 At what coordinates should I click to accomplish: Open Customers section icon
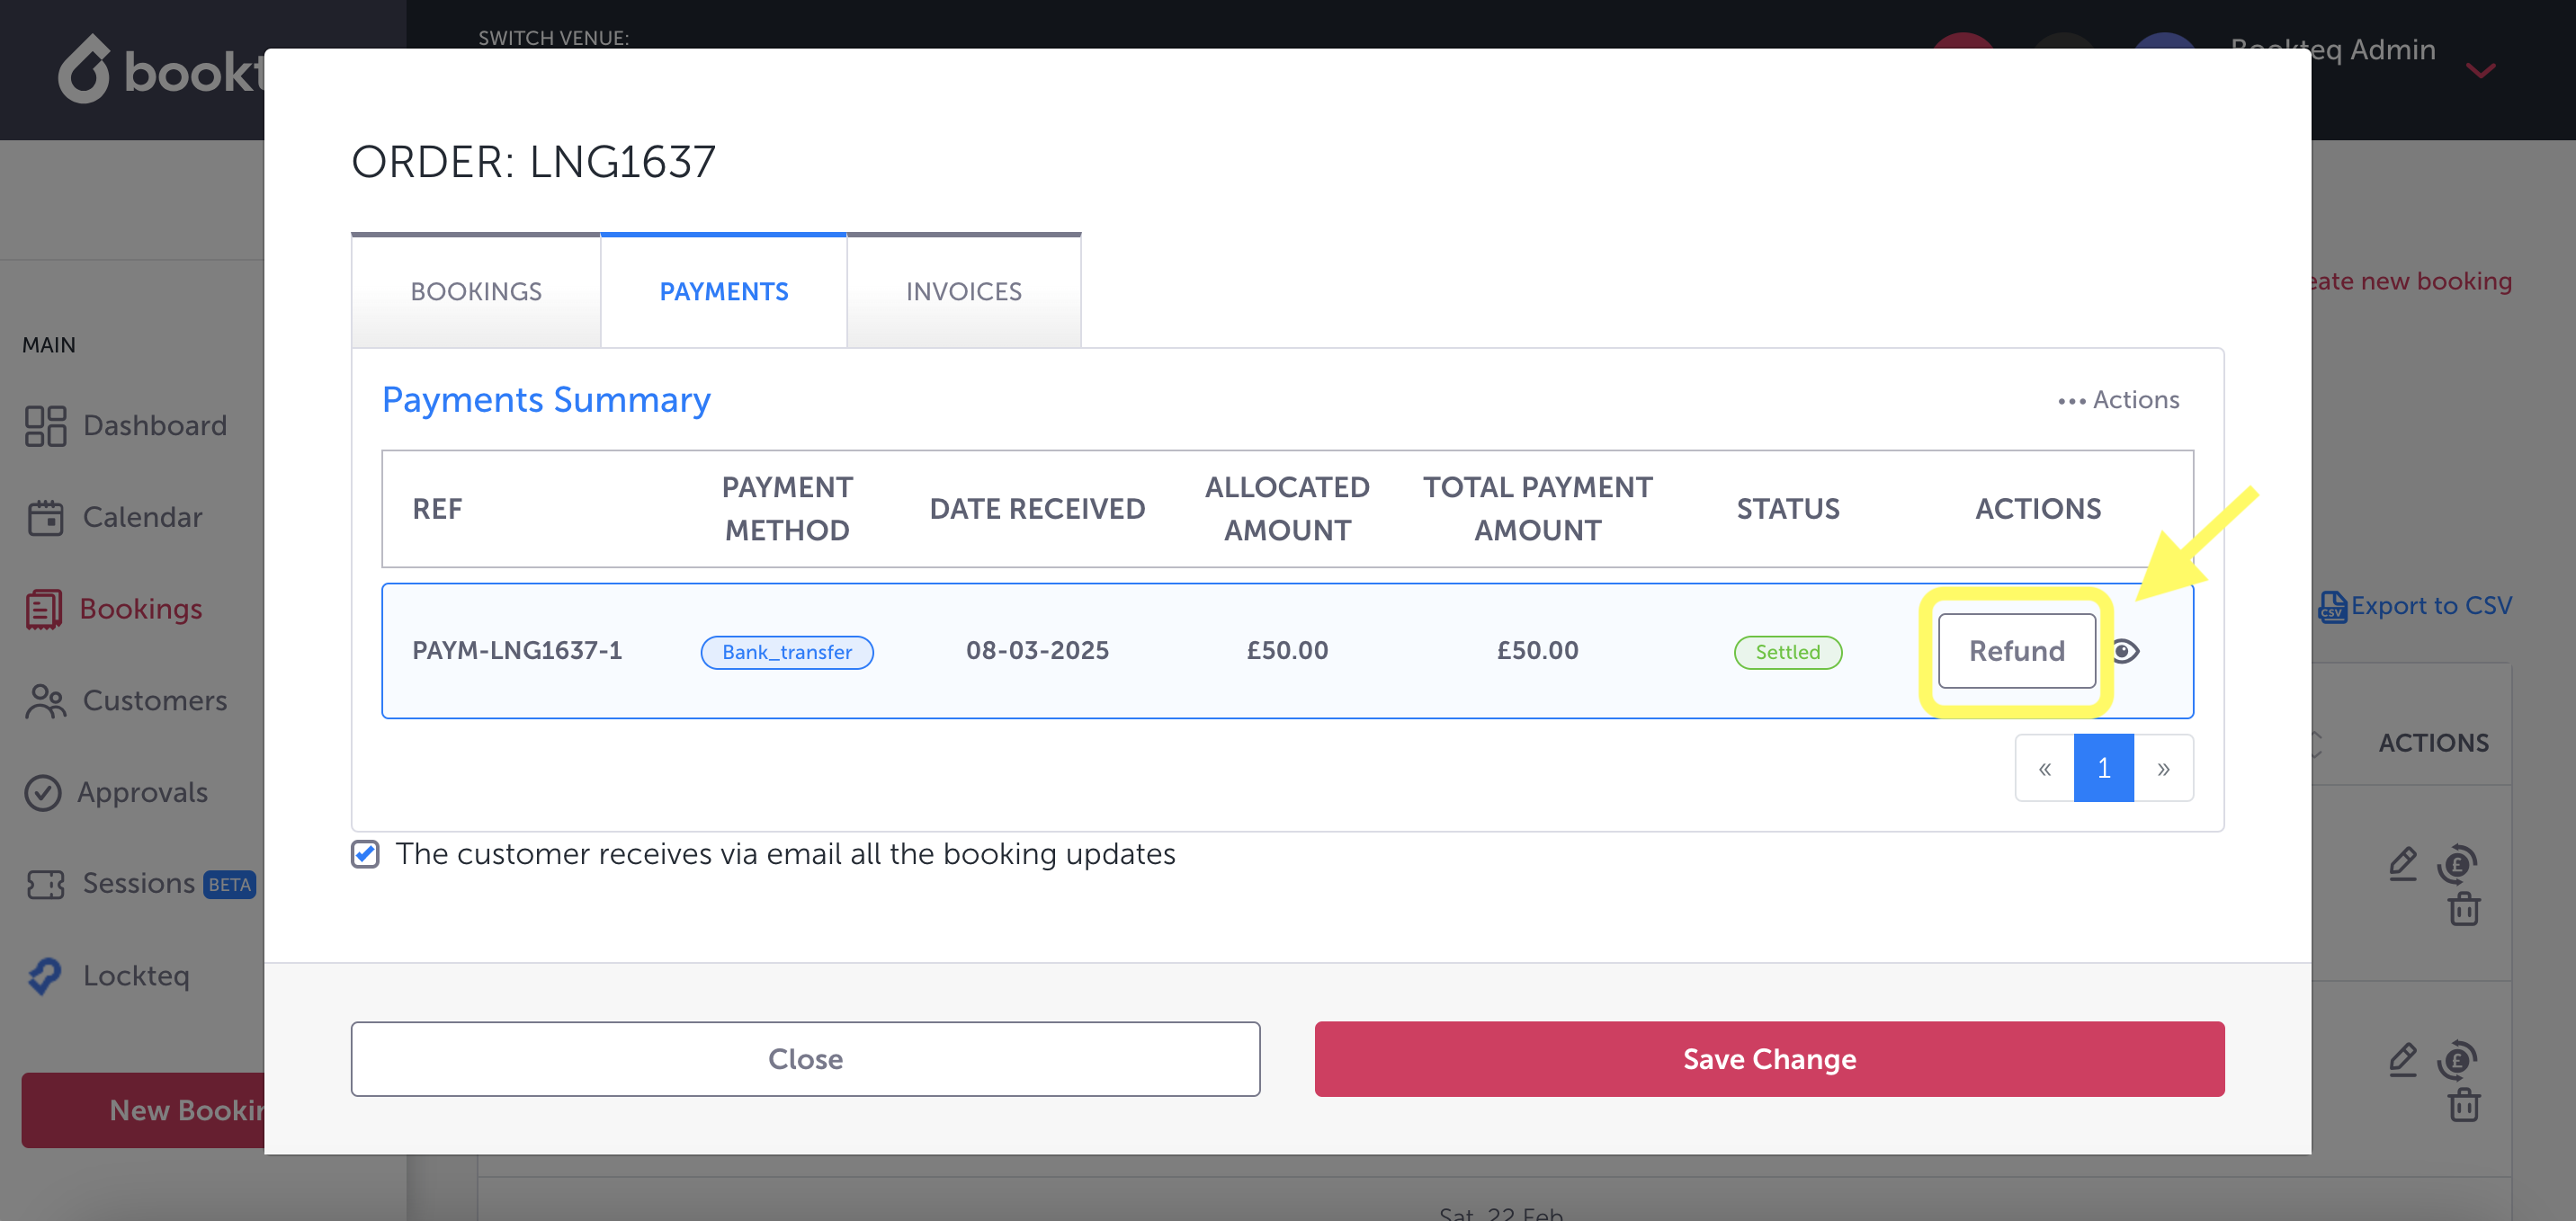tap(45, 701)
